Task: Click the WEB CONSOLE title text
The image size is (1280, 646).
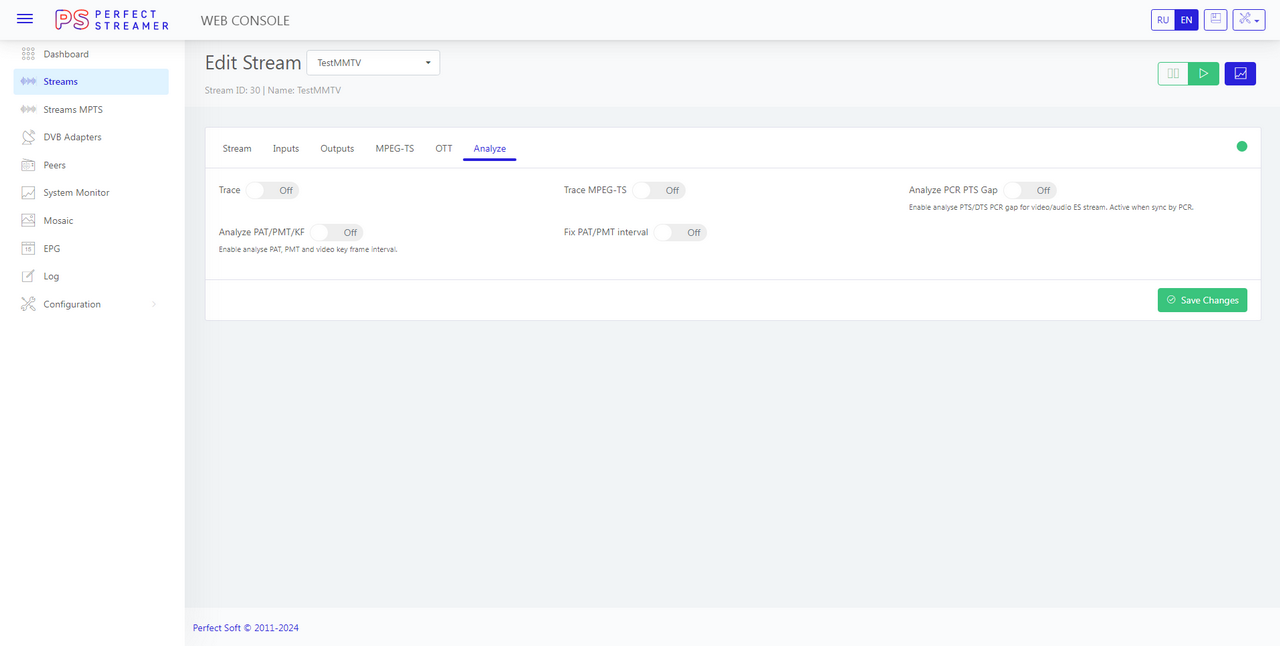Action: (246, 20)
